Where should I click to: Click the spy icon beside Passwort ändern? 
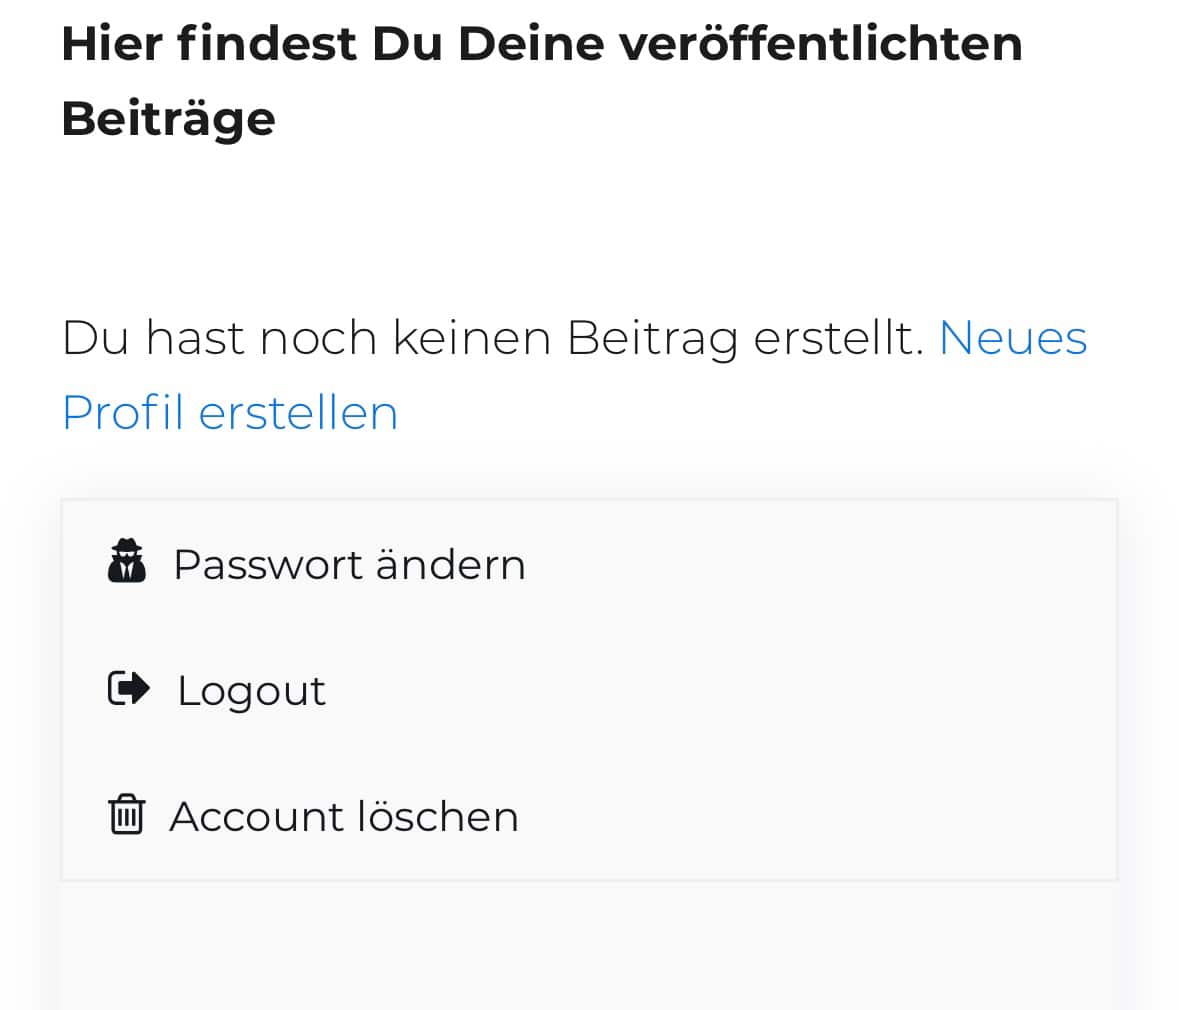point(127,562)
